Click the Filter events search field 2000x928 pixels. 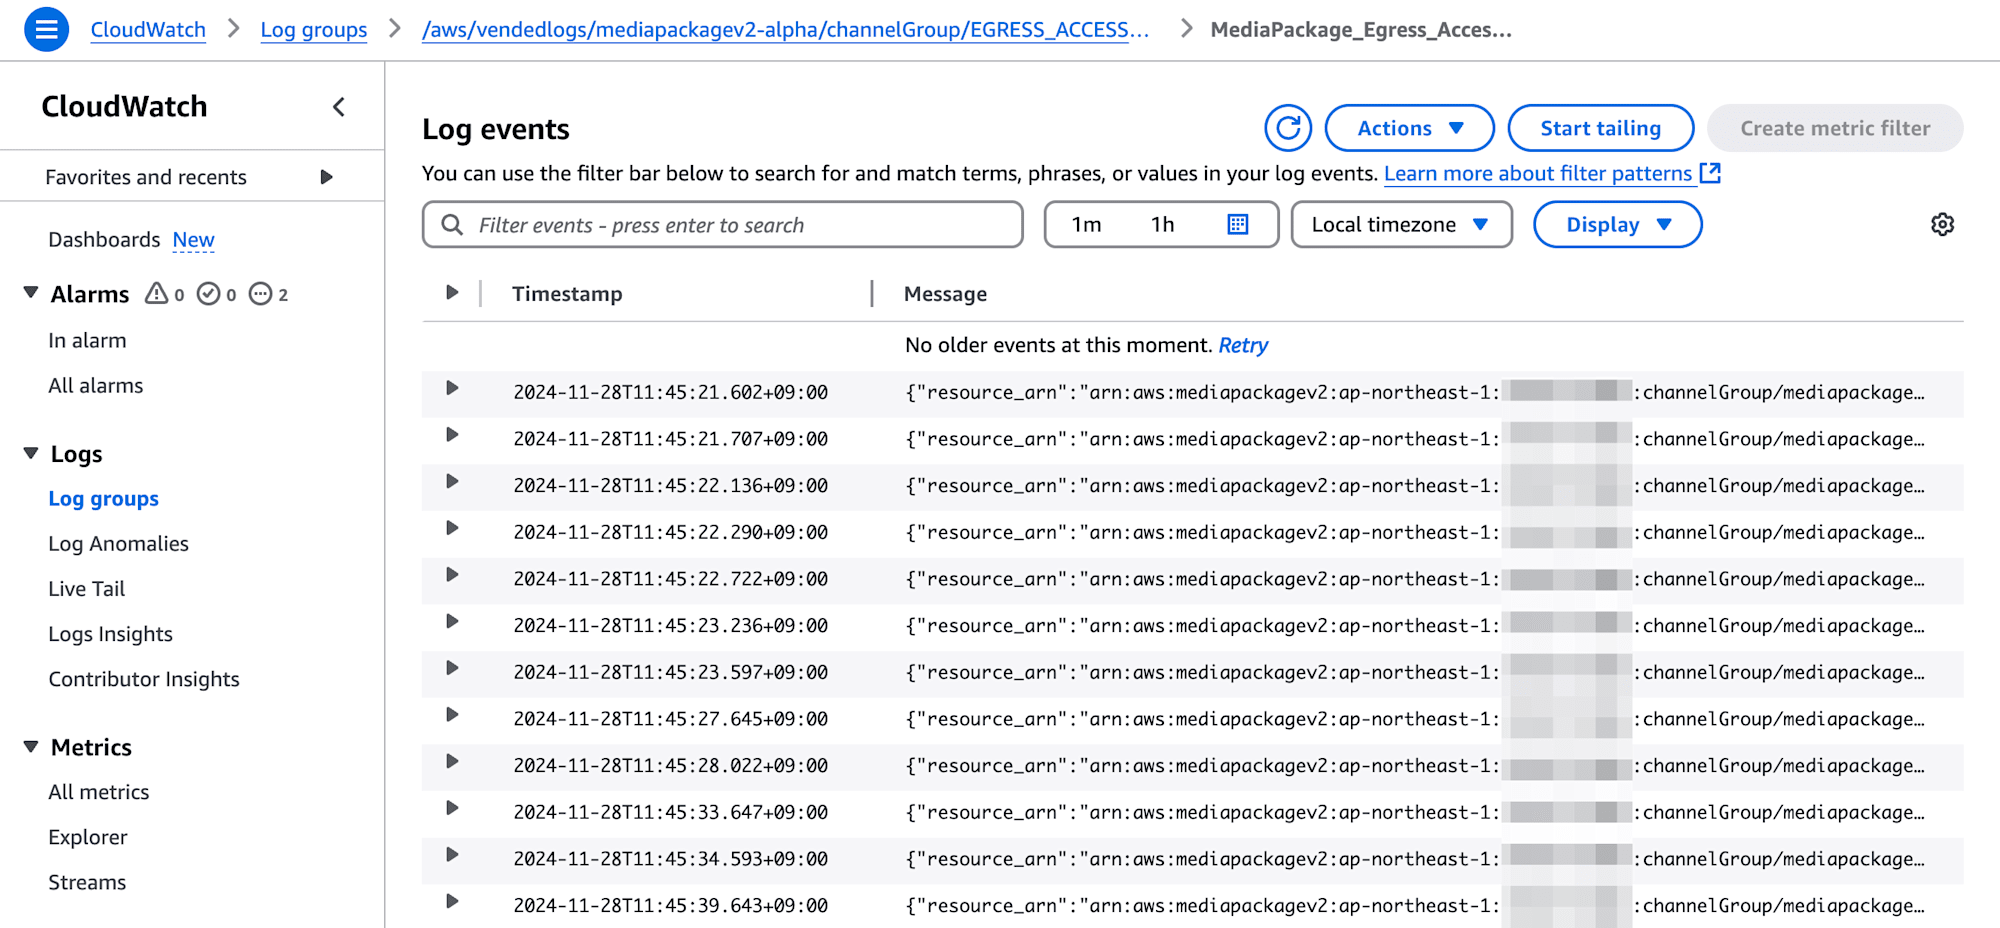pyautogui.click(x=722, y=225)
